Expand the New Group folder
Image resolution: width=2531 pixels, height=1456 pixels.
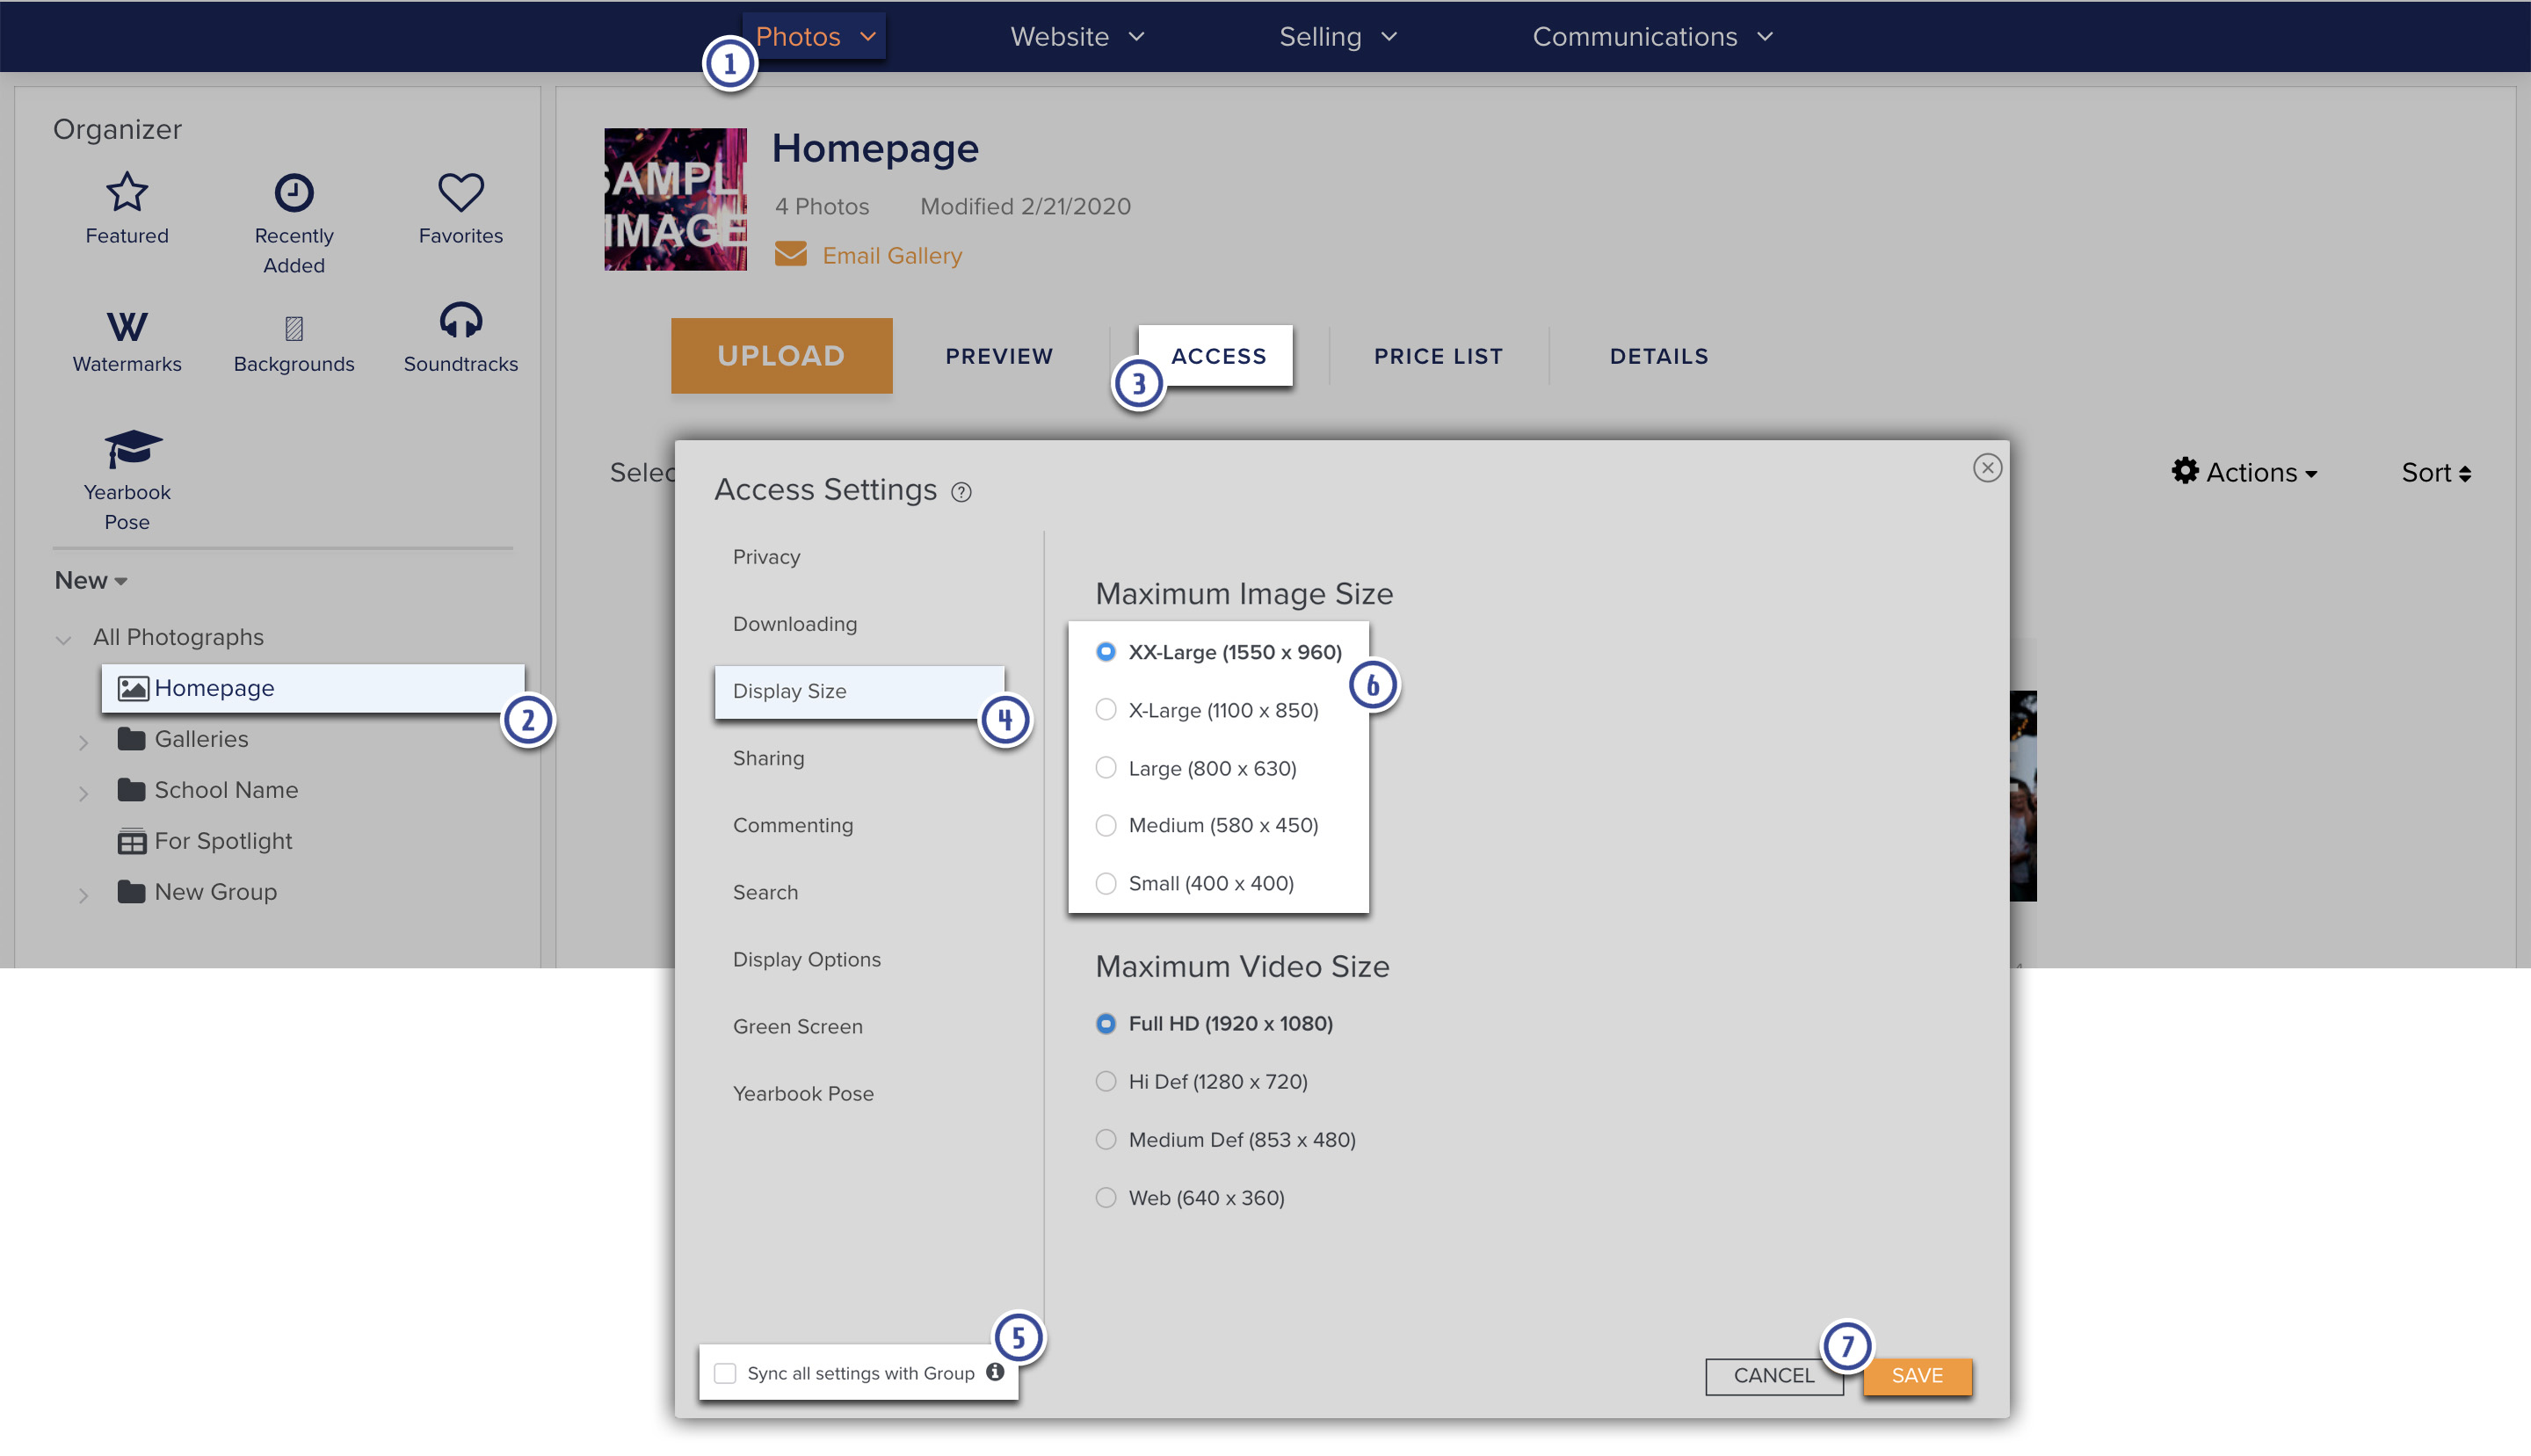point(83,896)
